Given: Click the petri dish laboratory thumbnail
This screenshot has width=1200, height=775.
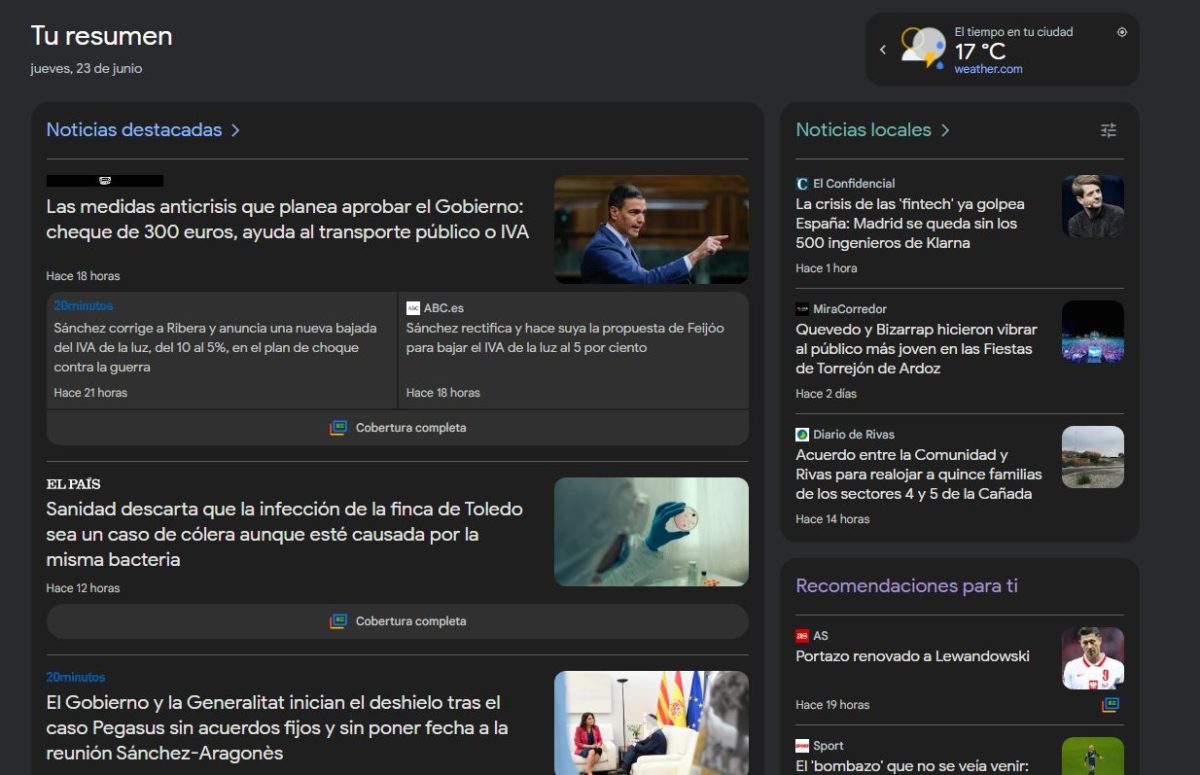Looking at the screenshot, I should pyautogui.click(x=651, y=531).
